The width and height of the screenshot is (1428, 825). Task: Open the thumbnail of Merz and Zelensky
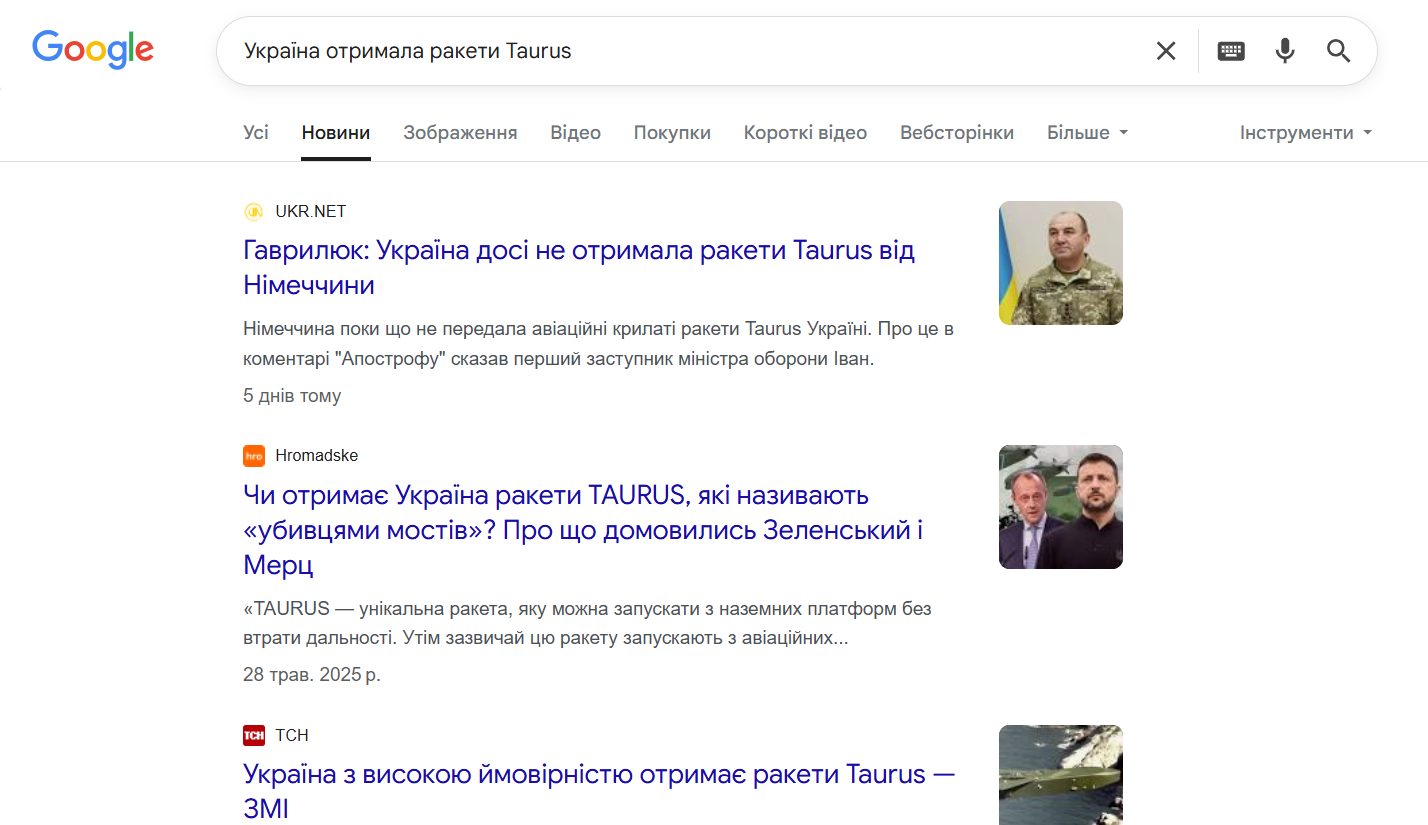[x=1061, y=507]
